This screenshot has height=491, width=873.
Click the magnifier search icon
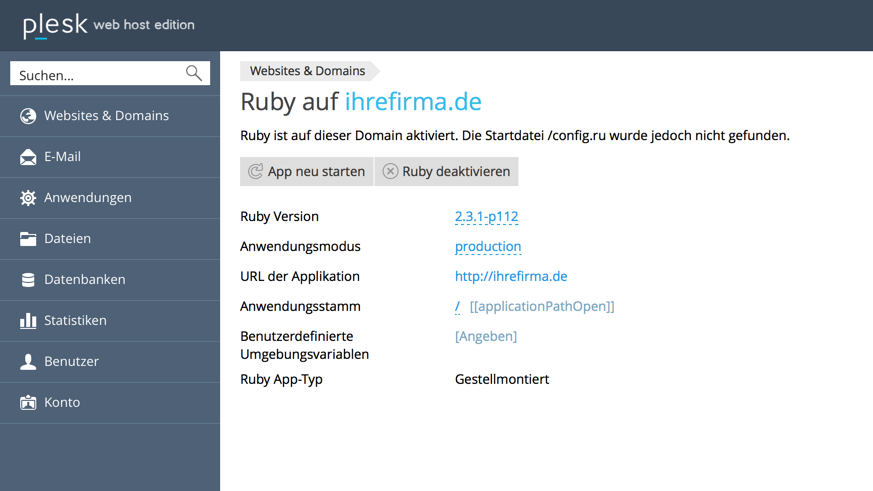click(x=194, y=74)
